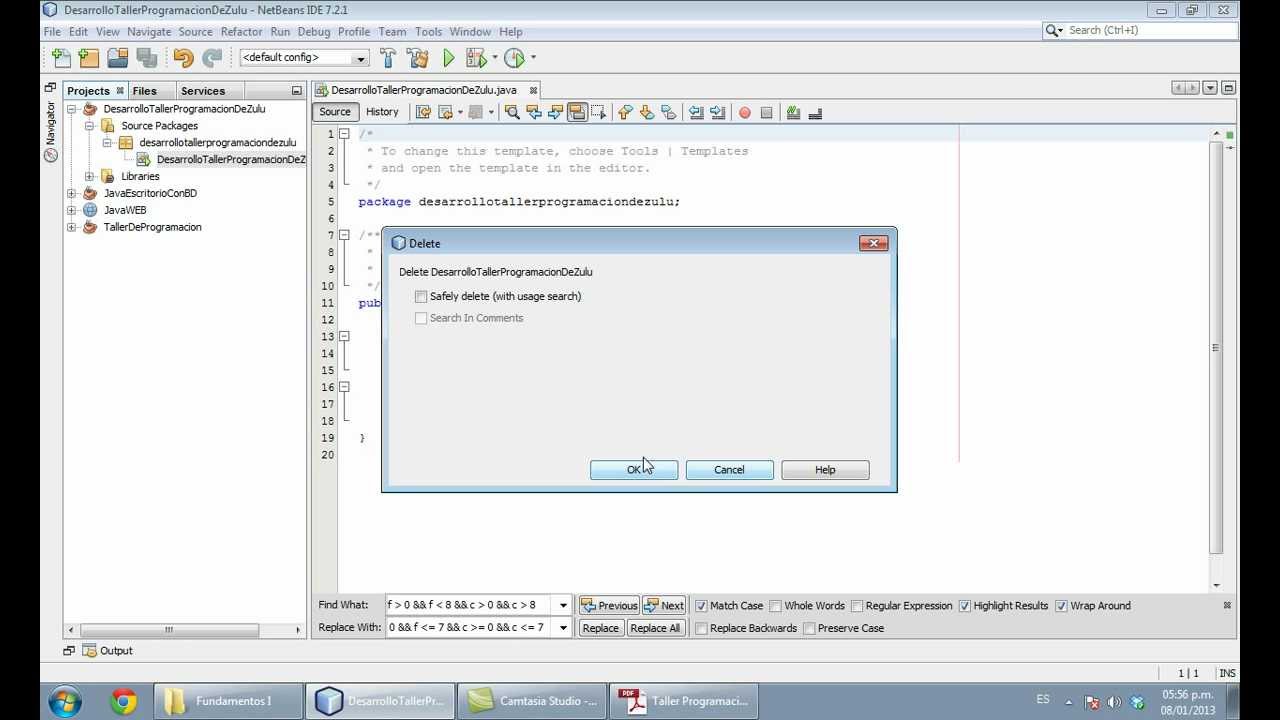The image size is (1280, 720).
Task: Click the Previous find button
Action: click(609, 606)
